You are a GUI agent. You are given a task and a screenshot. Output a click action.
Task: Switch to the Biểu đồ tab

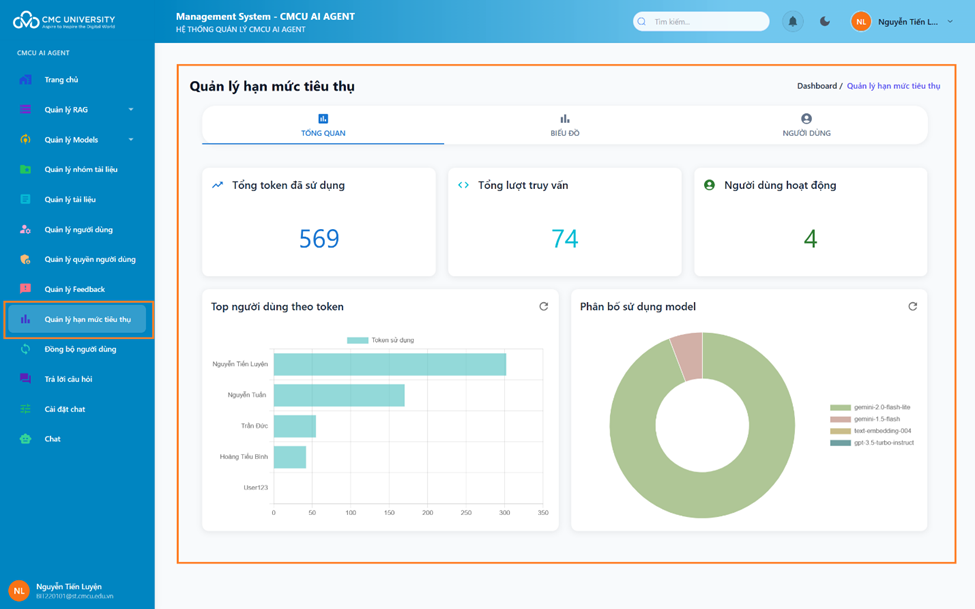tap(565, 126)
